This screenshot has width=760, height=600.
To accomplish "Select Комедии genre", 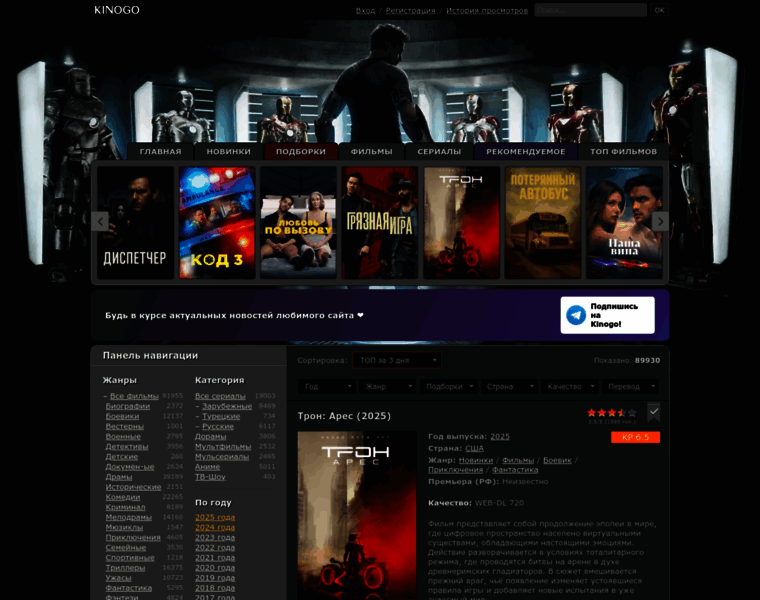I will point(123,497).
